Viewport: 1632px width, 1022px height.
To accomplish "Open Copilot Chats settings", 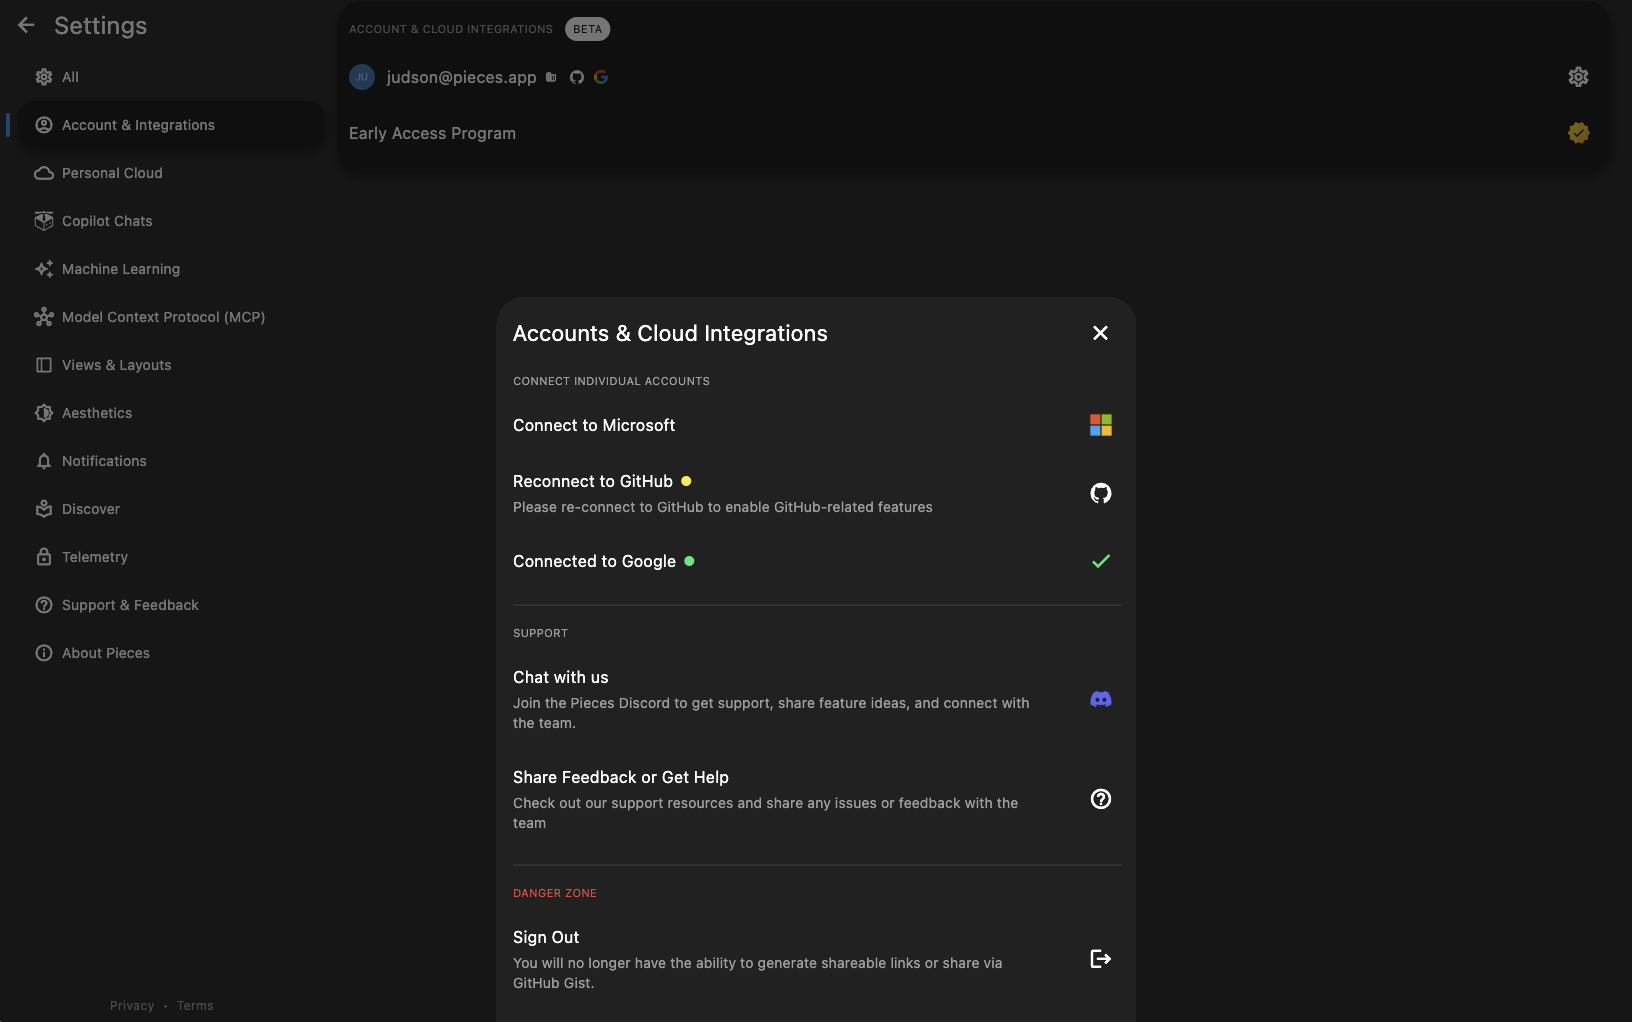I will point(171,221).
